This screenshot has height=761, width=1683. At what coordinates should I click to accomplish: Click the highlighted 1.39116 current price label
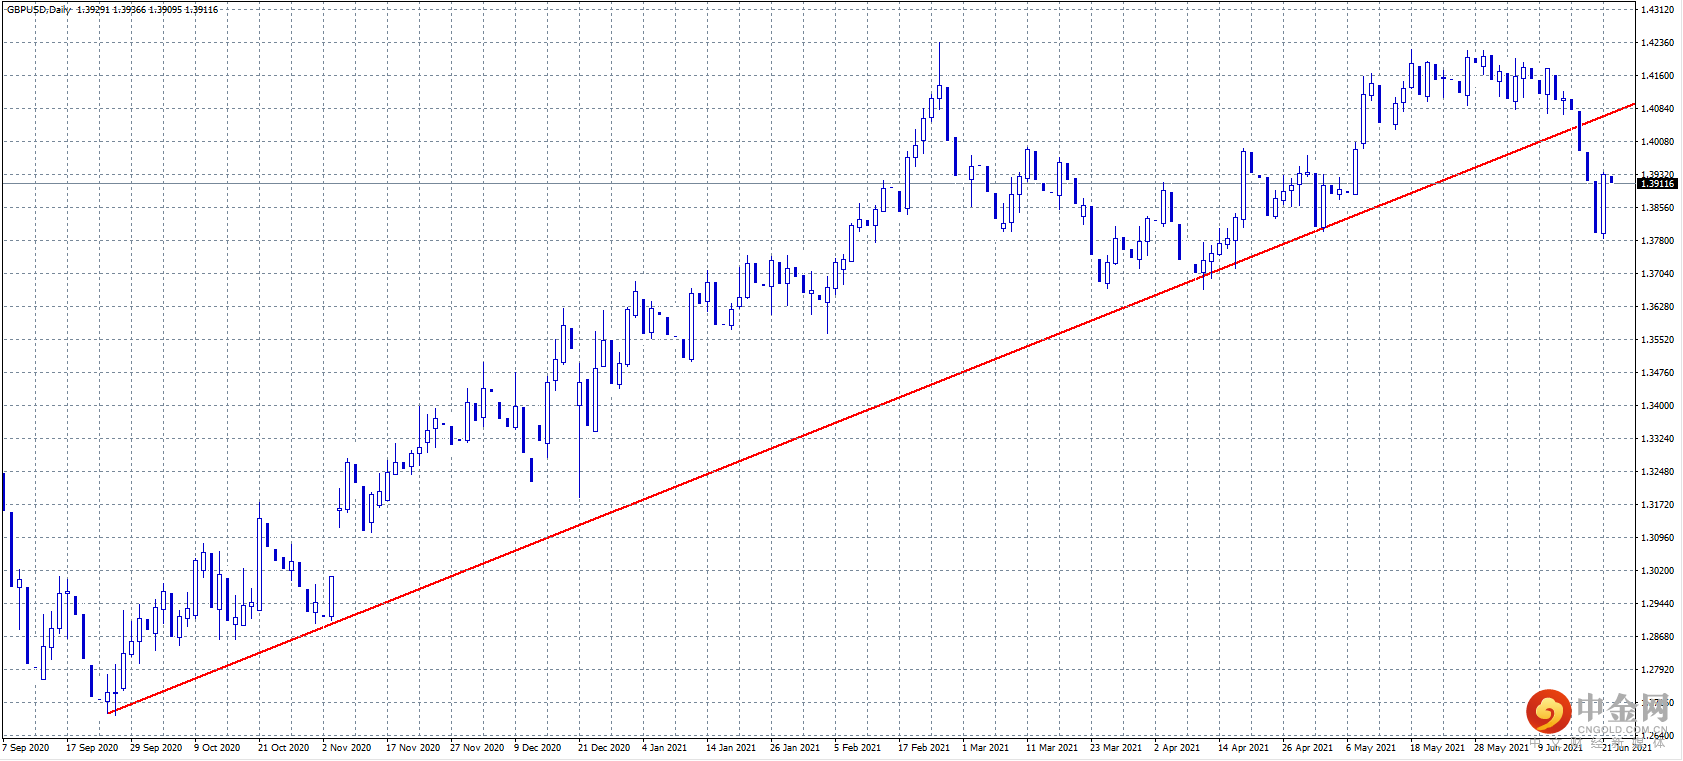click(x=1657, y=183)
